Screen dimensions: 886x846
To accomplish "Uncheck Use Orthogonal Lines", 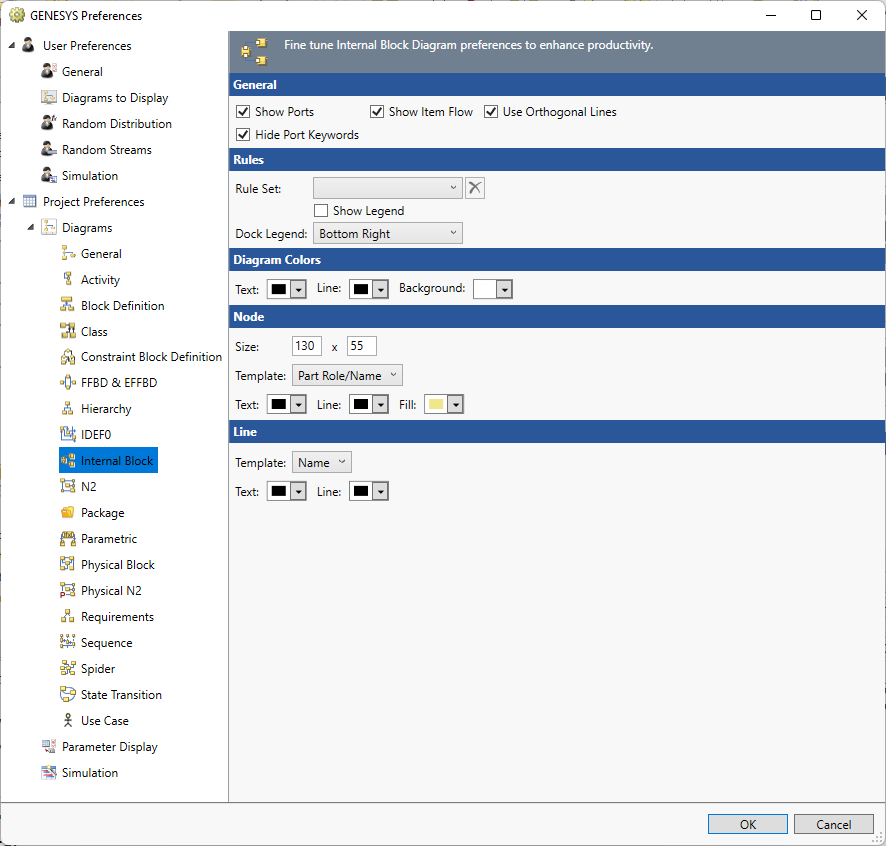I will [491, 112].
